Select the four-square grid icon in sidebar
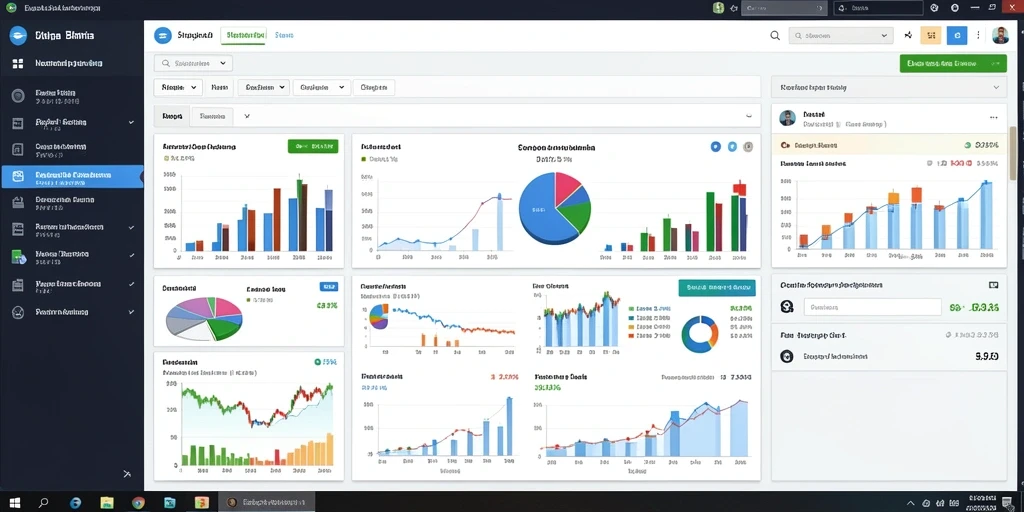This screenshot has width=1024, height=512. pos(18,63)
